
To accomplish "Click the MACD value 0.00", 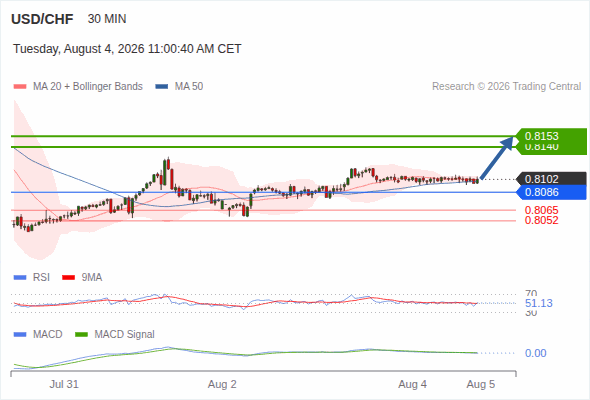I will [x=536, y=353].
